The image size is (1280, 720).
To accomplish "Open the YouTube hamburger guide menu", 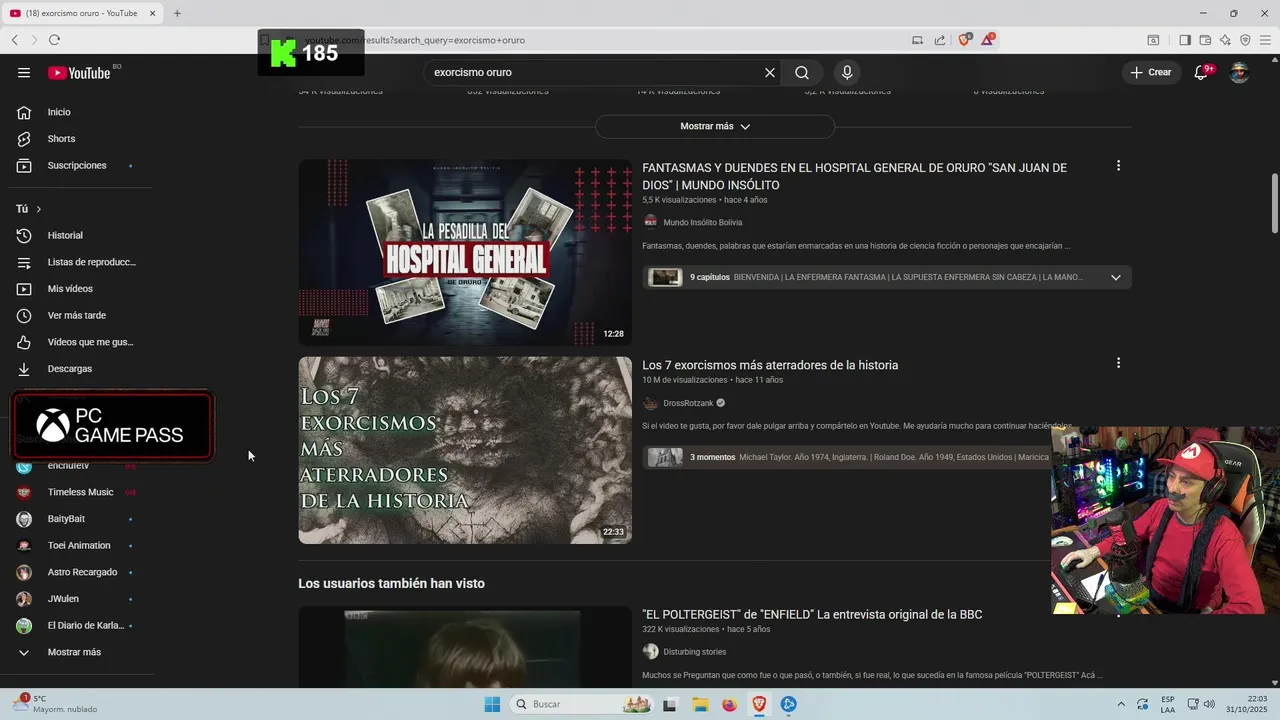I will pos(24,73).
